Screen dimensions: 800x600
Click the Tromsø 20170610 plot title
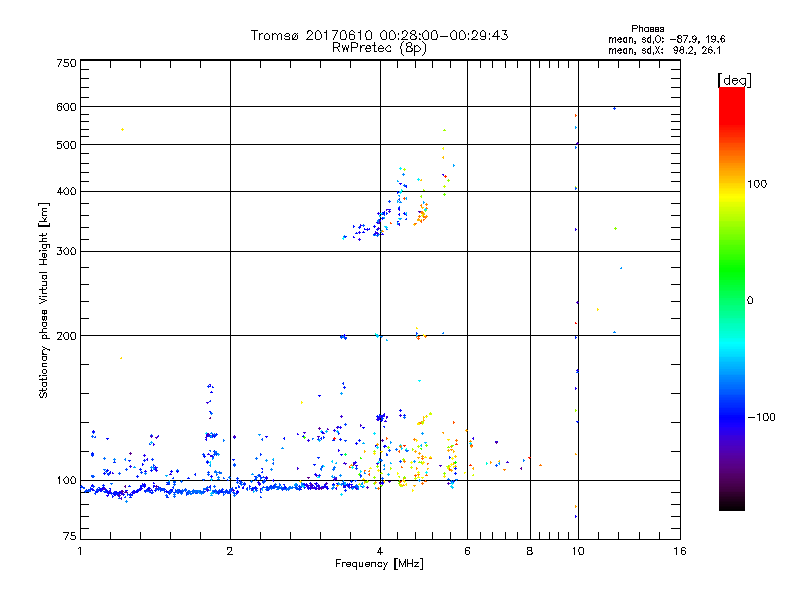[x=379, y=35]
